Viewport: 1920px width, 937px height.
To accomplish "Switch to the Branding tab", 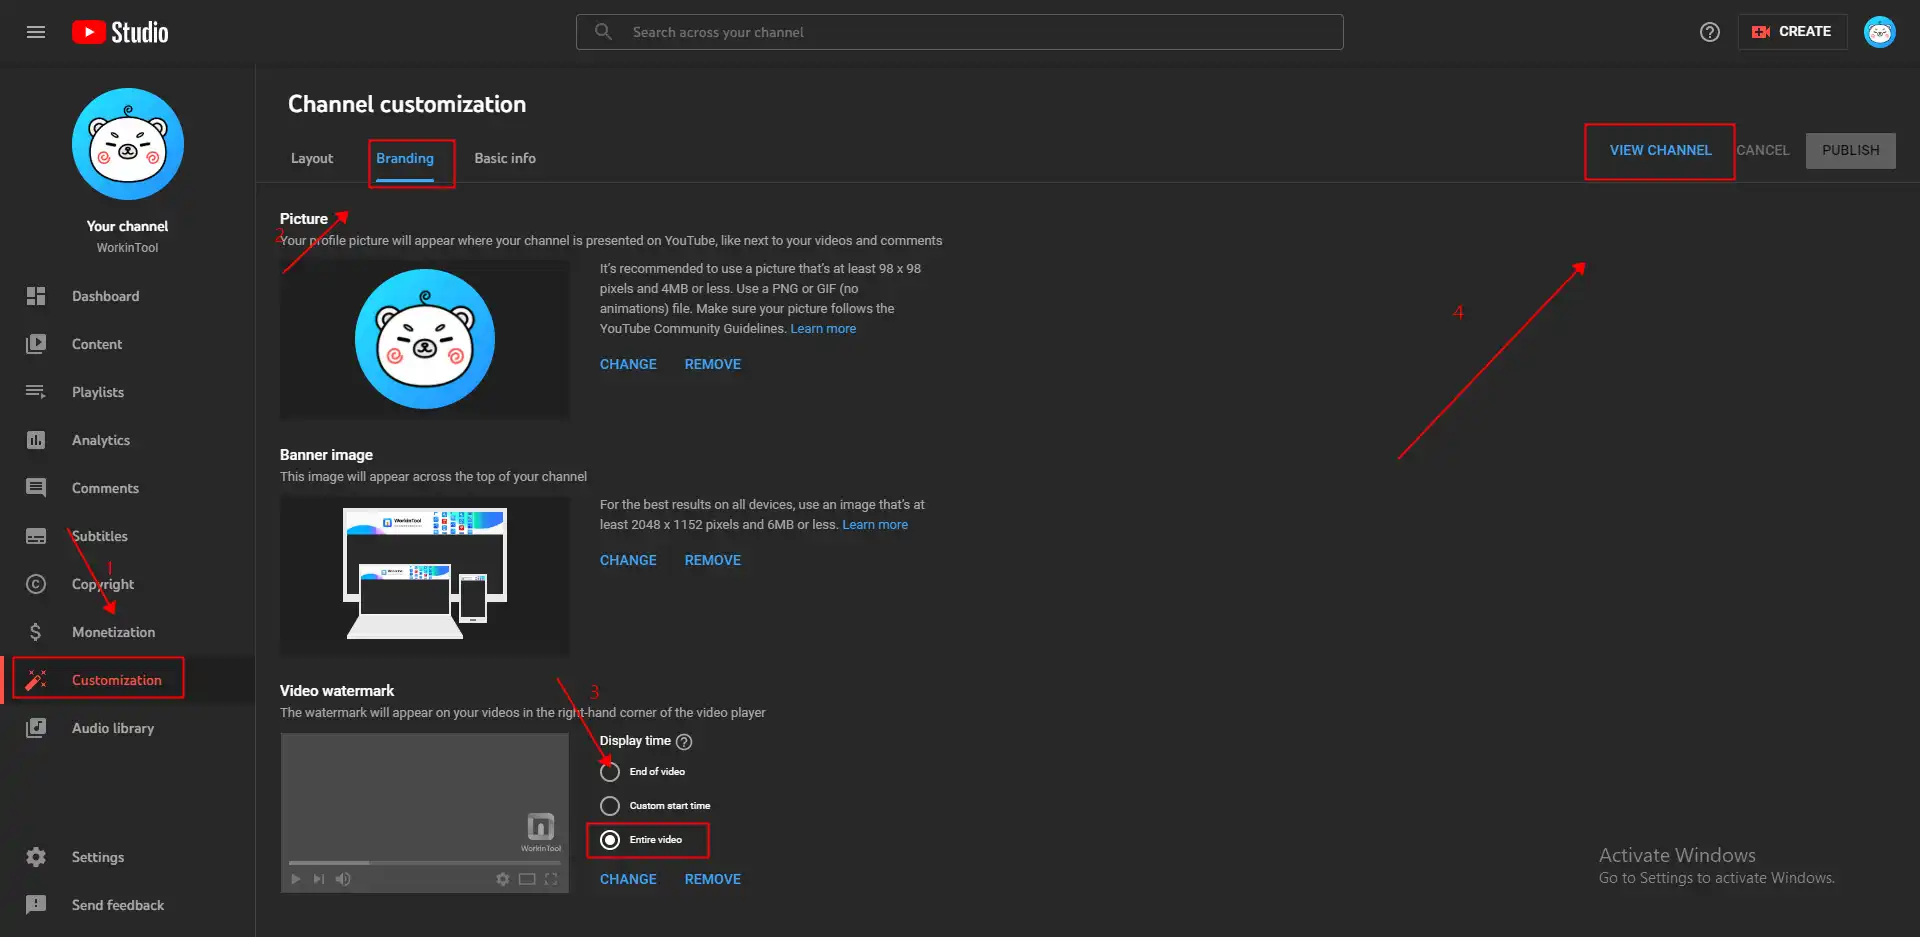I will pyautogui.click(x=405, y=159).
